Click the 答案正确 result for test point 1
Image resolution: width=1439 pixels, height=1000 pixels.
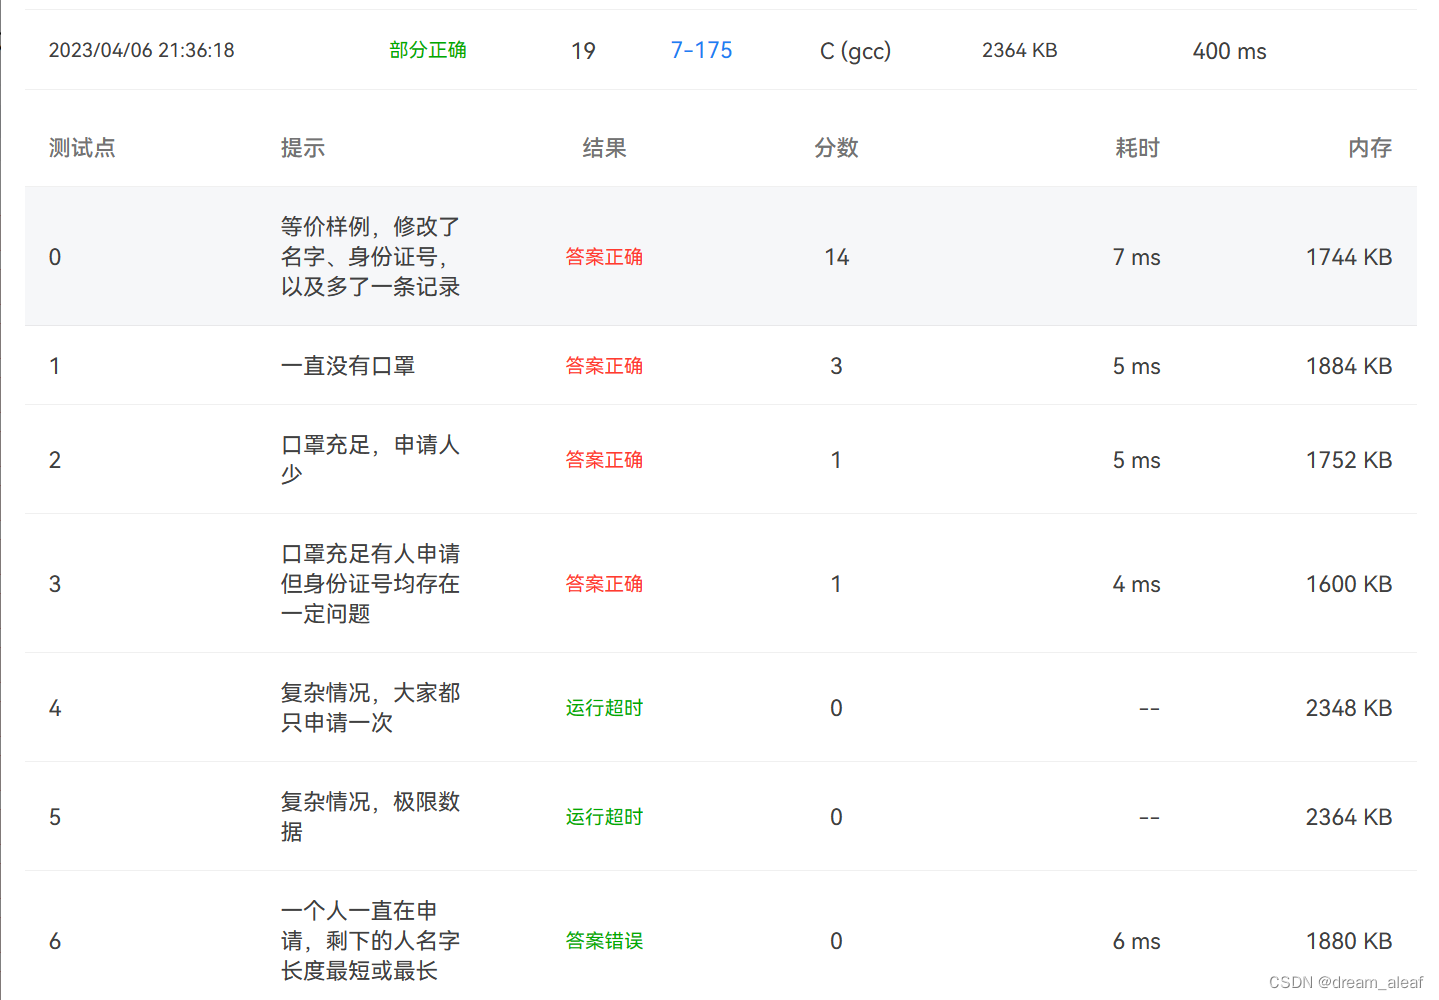[x=604, y=366]
